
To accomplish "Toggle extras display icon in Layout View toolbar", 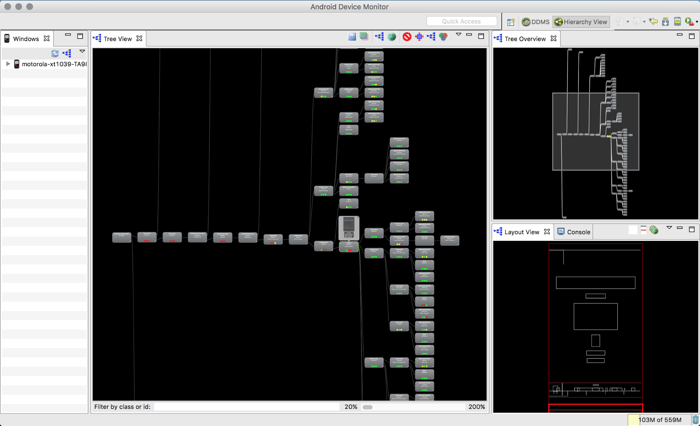I will point(643,230).
